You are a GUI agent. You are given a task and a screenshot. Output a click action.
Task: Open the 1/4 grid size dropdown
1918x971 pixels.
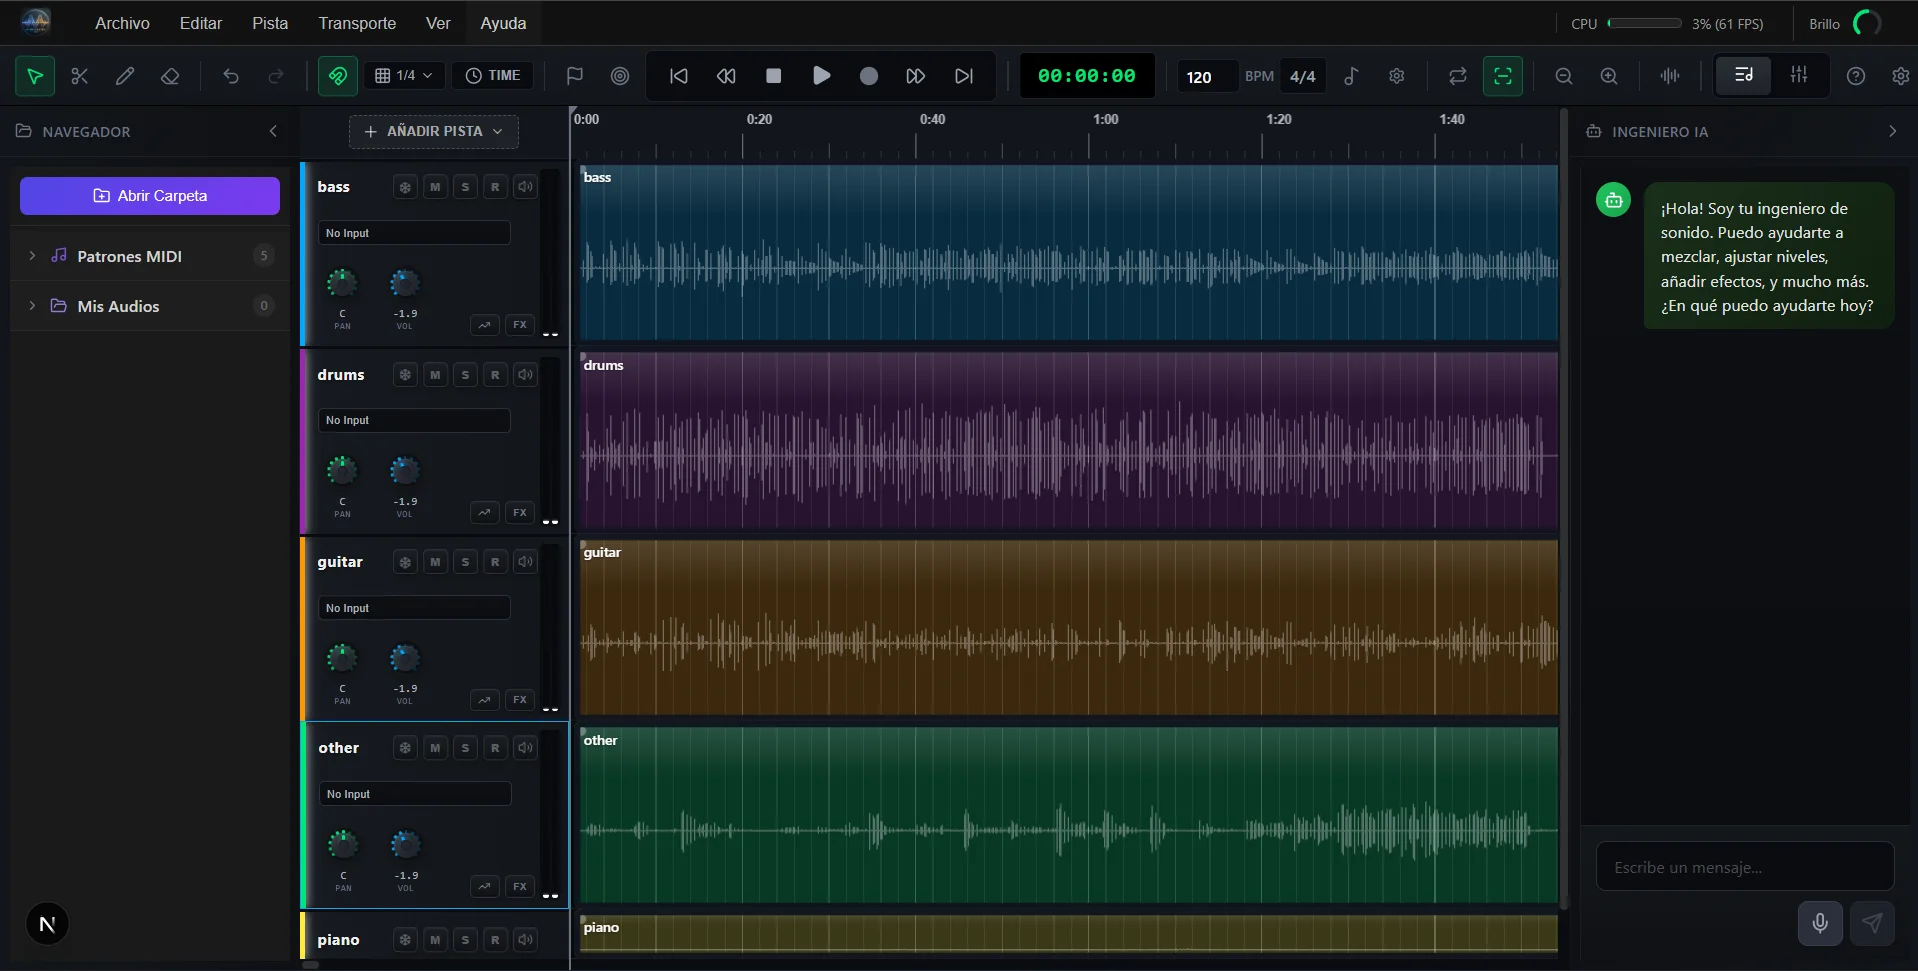pos(404,76)
